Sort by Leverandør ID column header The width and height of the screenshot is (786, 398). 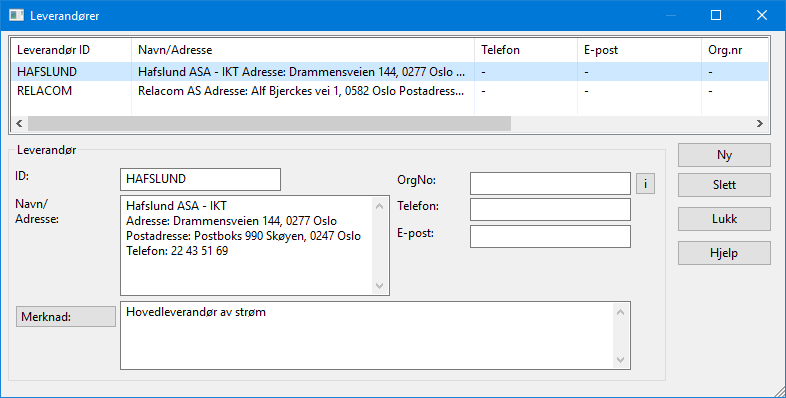click(x=71, y=50)
